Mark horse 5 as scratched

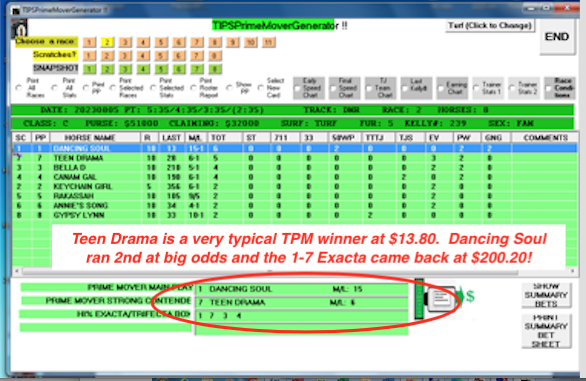161,56
